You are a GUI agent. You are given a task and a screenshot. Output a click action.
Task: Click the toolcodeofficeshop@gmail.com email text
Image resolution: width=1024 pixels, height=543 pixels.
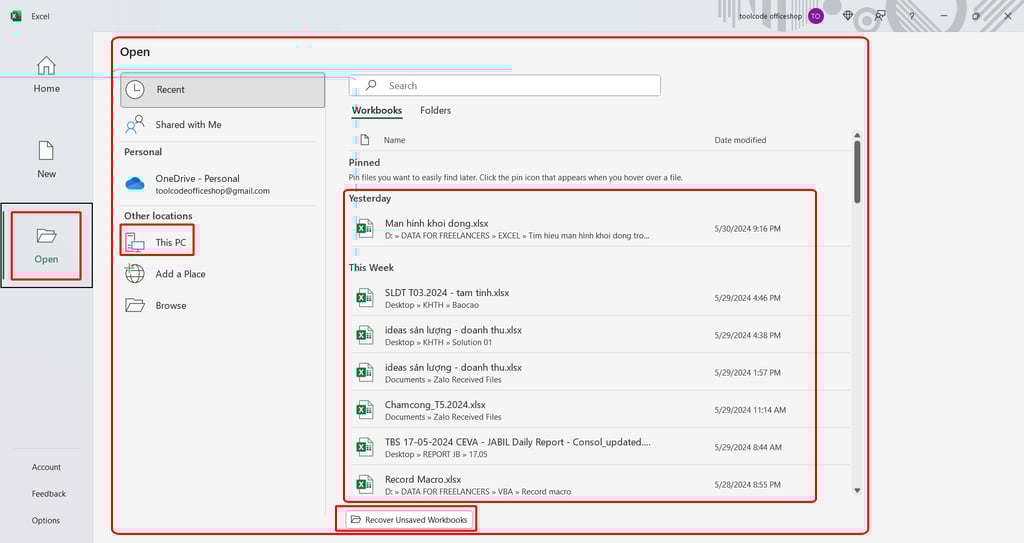pyautogui.click(x=212, y=191)
